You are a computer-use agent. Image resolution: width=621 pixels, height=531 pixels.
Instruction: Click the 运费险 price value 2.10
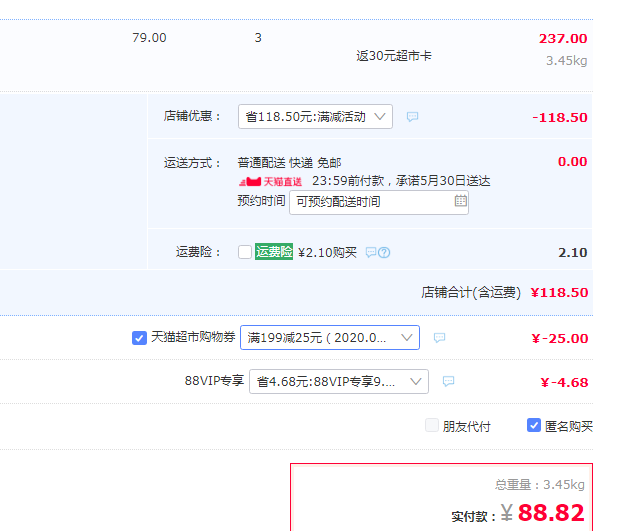pos(573,252)
